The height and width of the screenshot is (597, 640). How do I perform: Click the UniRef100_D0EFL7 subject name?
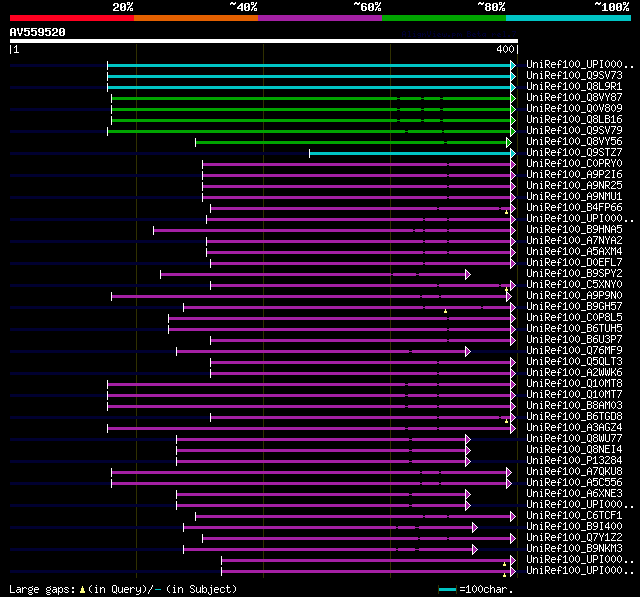[574, 263]
